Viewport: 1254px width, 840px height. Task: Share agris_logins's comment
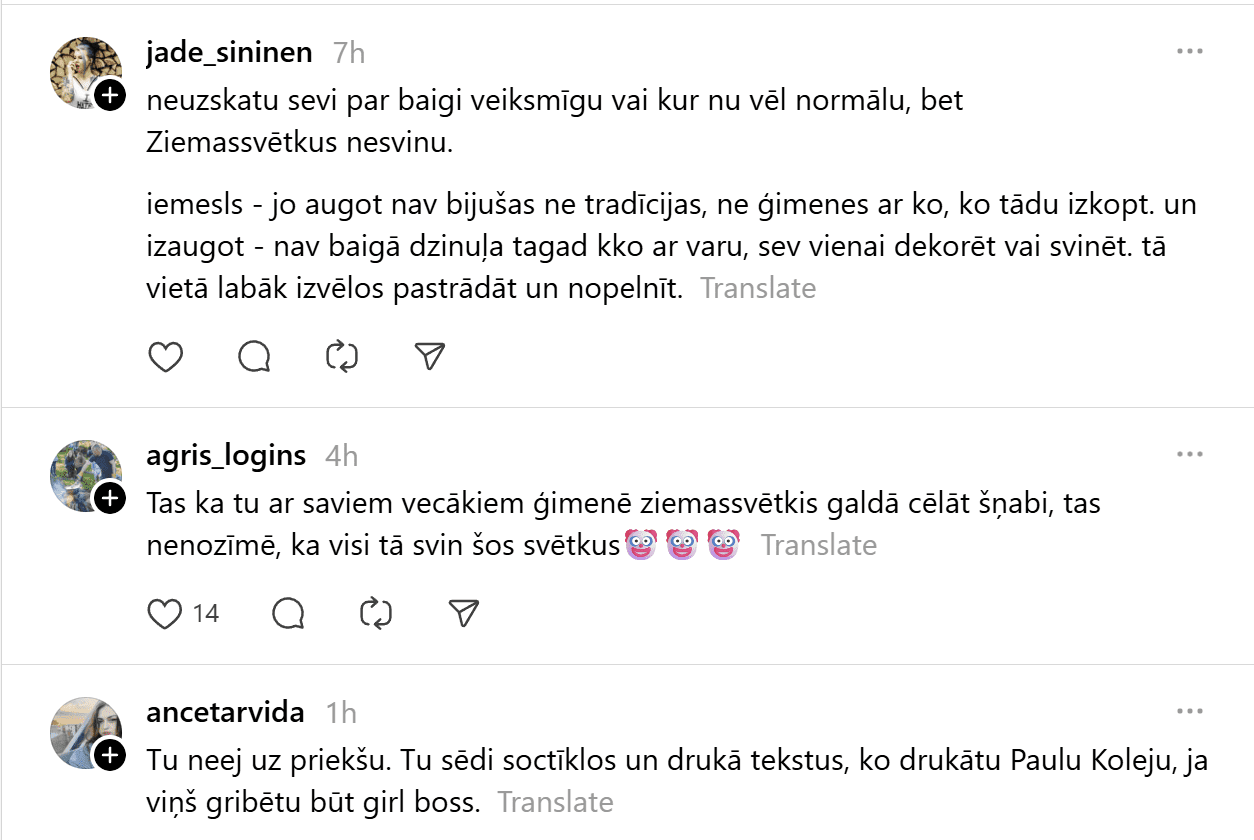463,614
